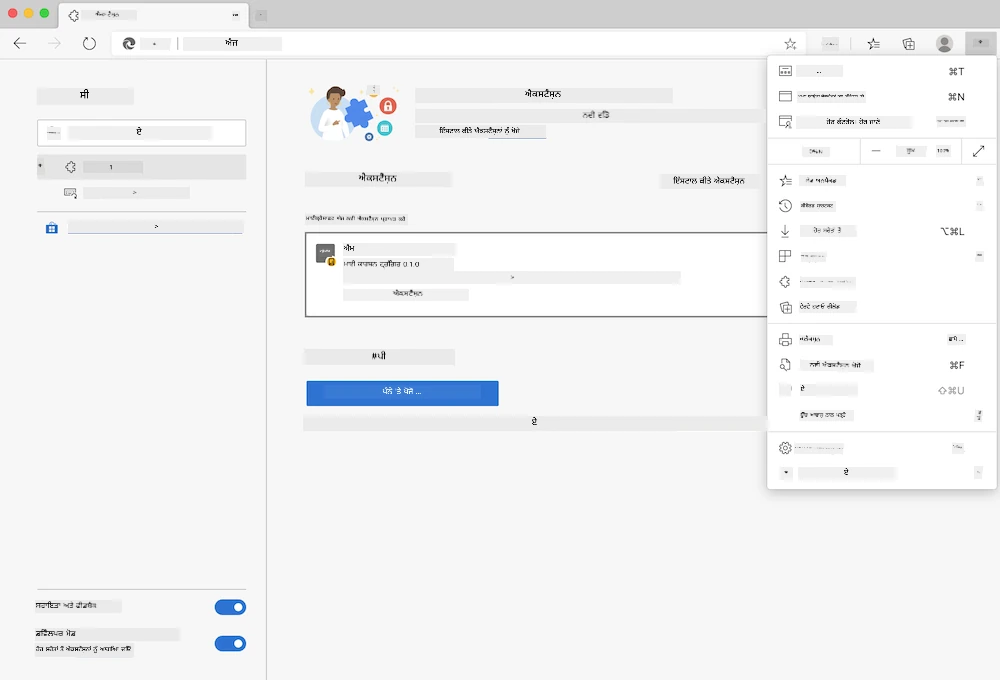Click the gear Settings icon in menu
The width and height of the screenshot is (1000, 680).
(x=785, y=448)
